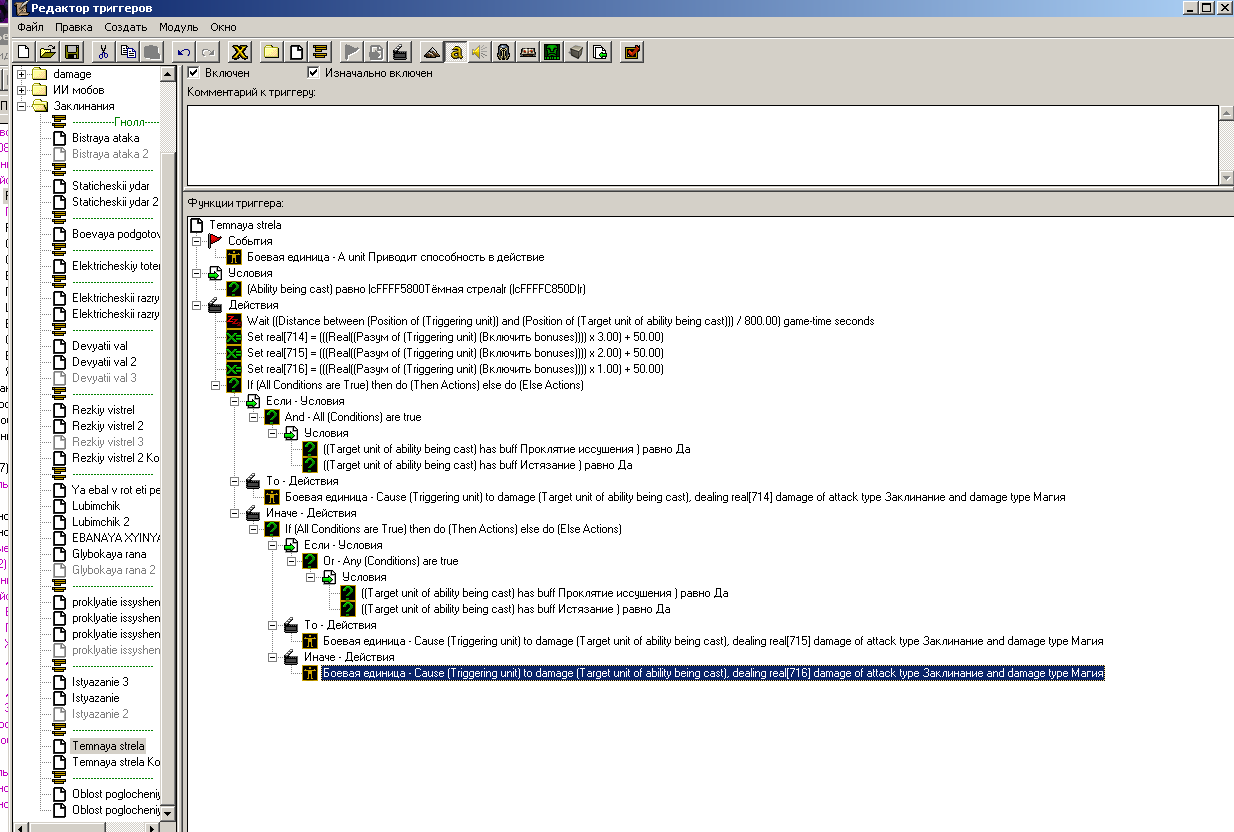This screenshot has width=1234, height=832.
Task: Collapse the Действия node
Action: click(x=197, y=305)
